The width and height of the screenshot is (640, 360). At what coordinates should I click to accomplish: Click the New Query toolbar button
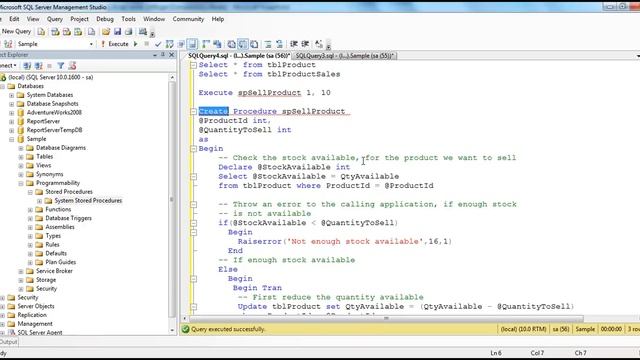point(16,31)
